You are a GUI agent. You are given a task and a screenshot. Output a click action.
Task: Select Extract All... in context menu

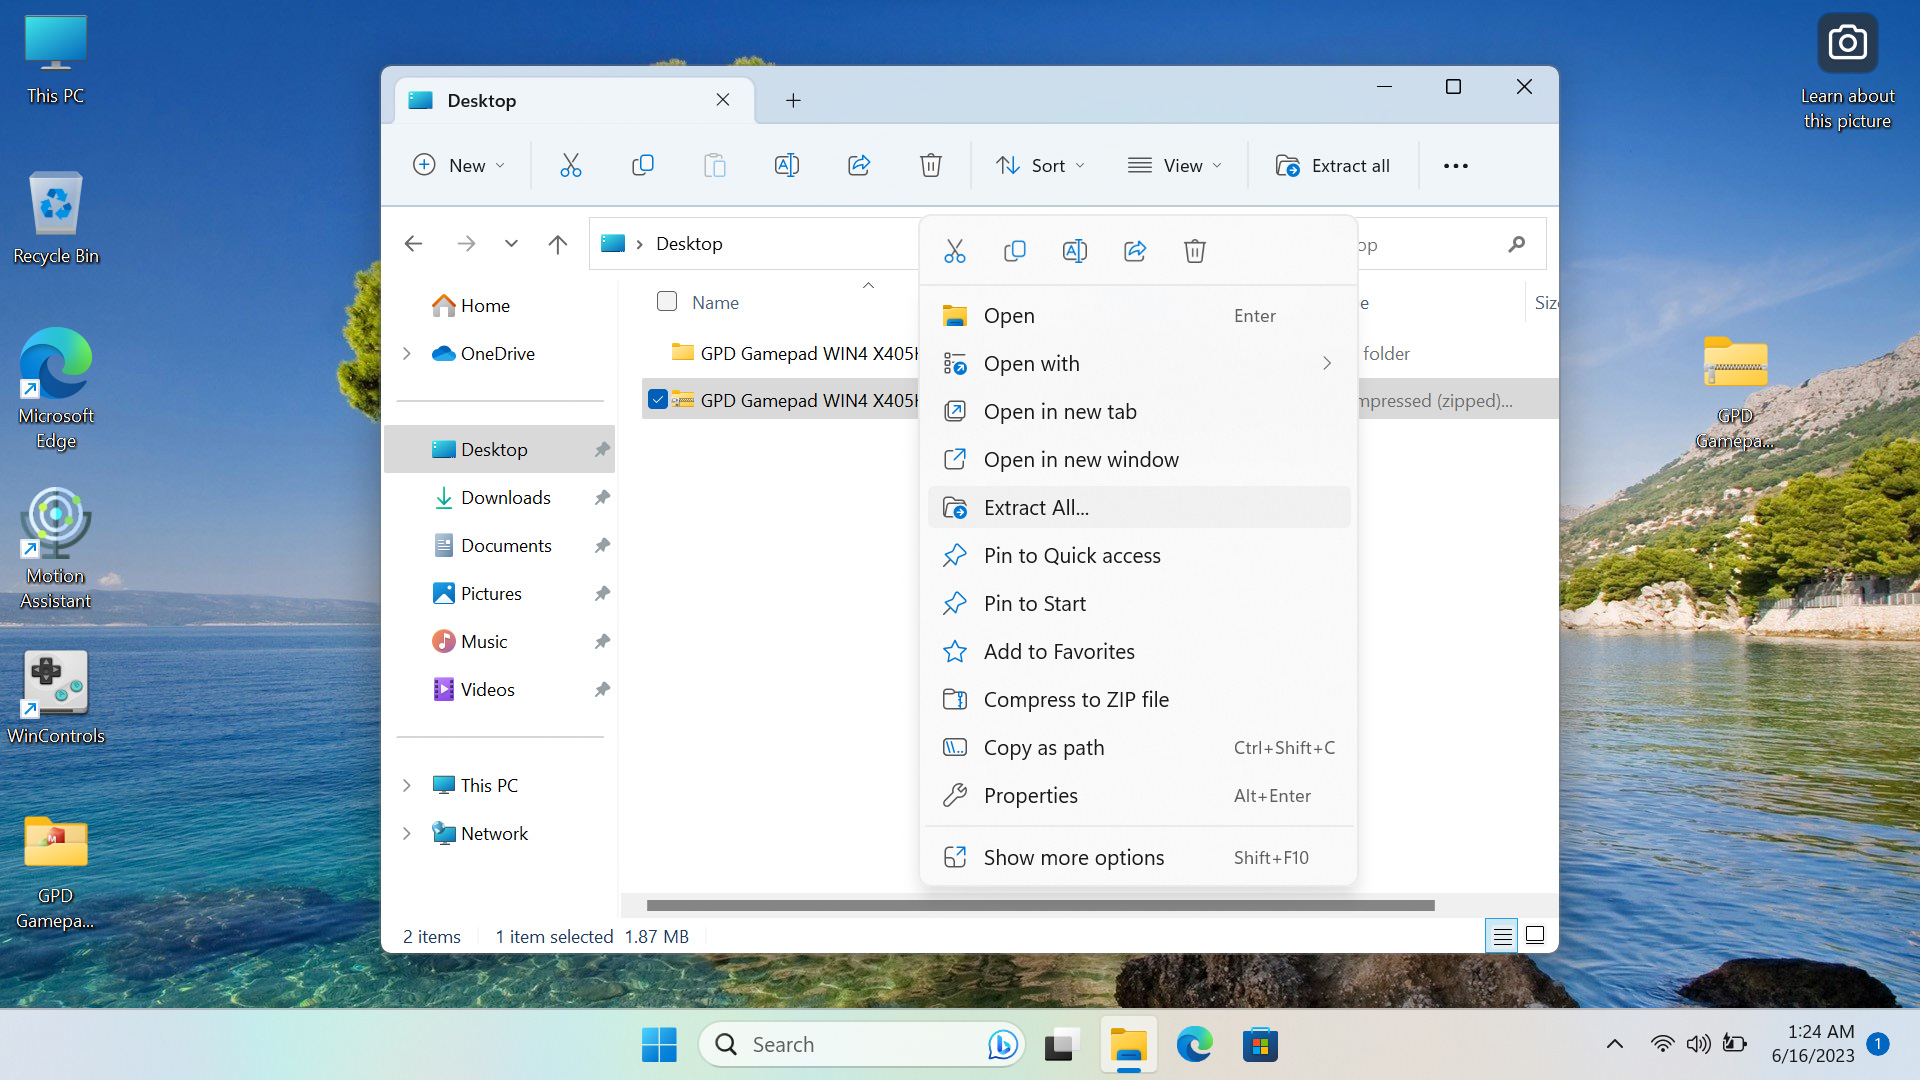coord(1036,508)
